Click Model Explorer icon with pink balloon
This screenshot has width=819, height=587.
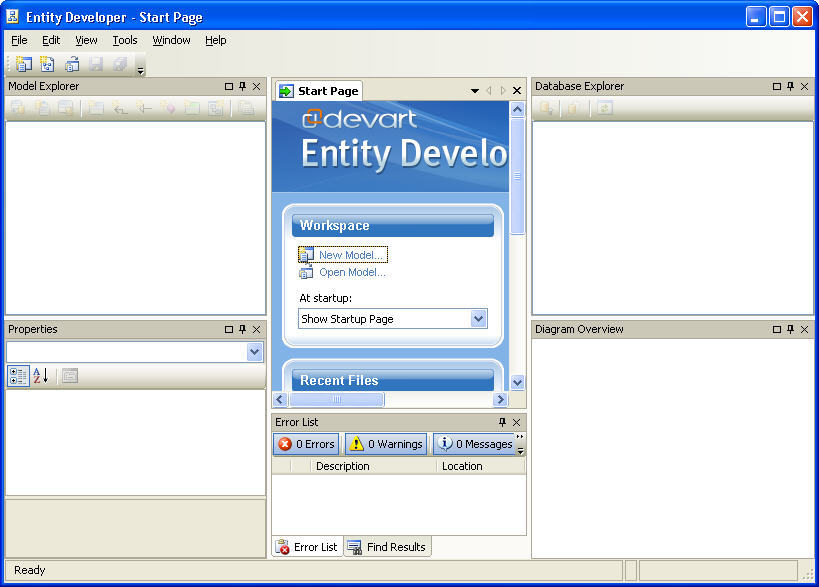coord(168,108)
